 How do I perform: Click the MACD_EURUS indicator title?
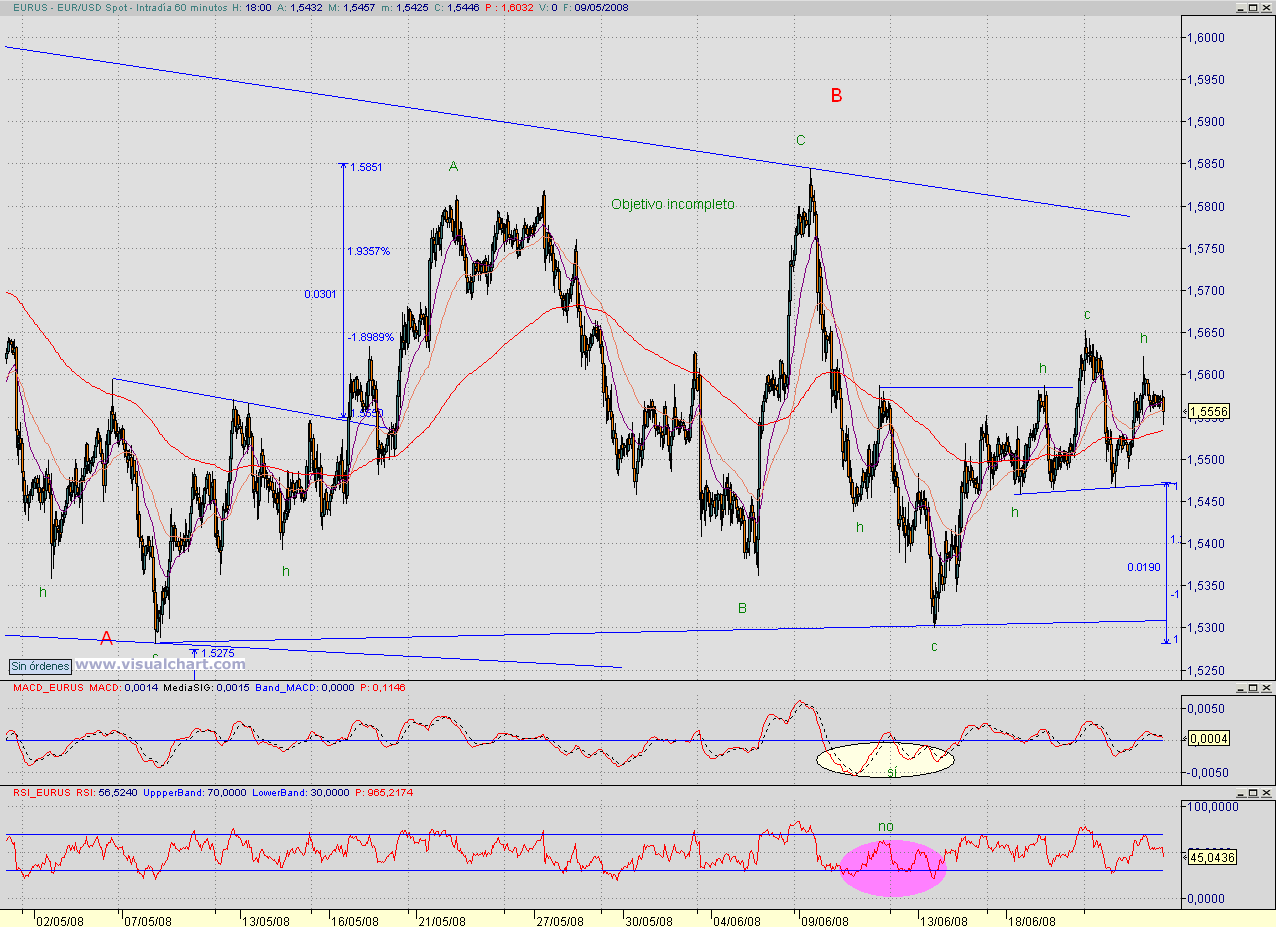point(48,689)
